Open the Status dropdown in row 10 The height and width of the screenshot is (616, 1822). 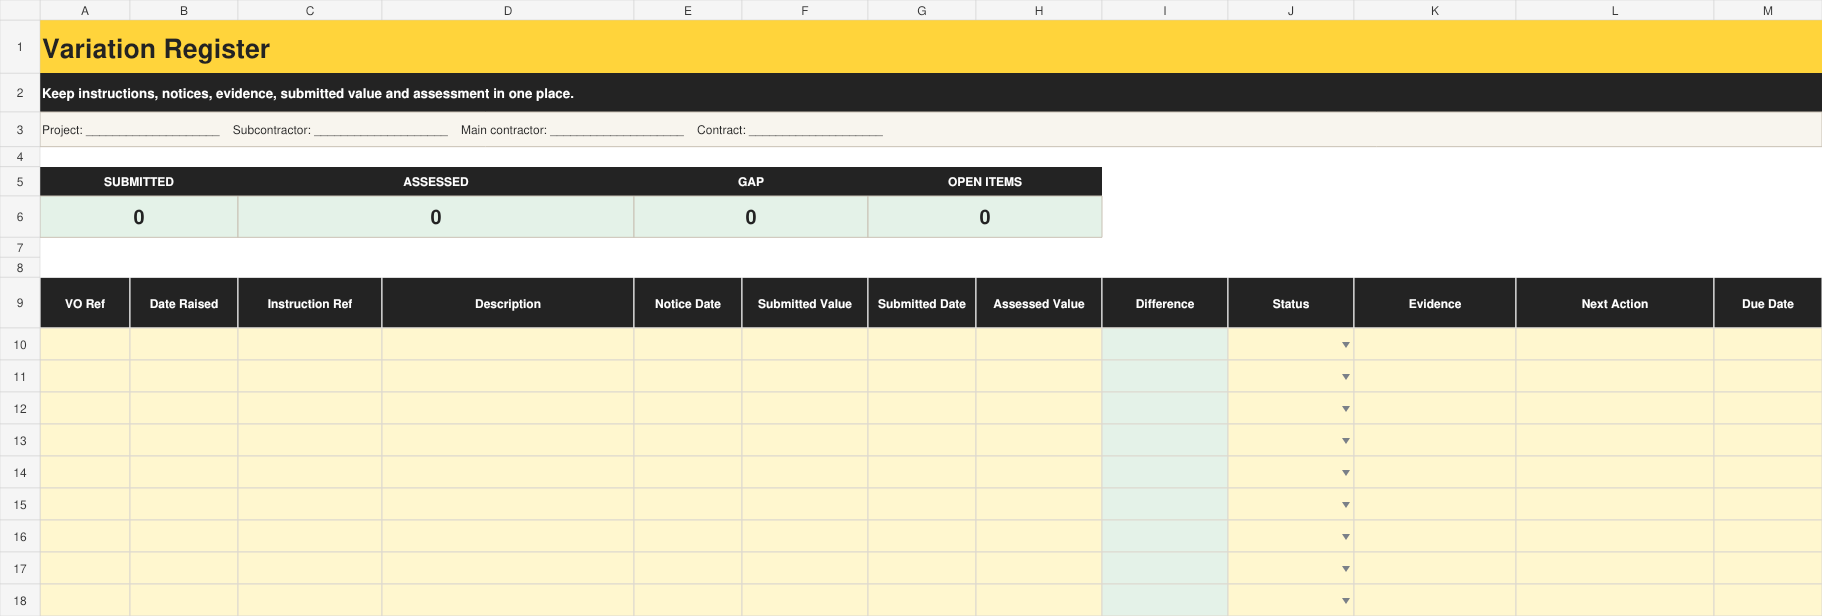point(1345,345)
